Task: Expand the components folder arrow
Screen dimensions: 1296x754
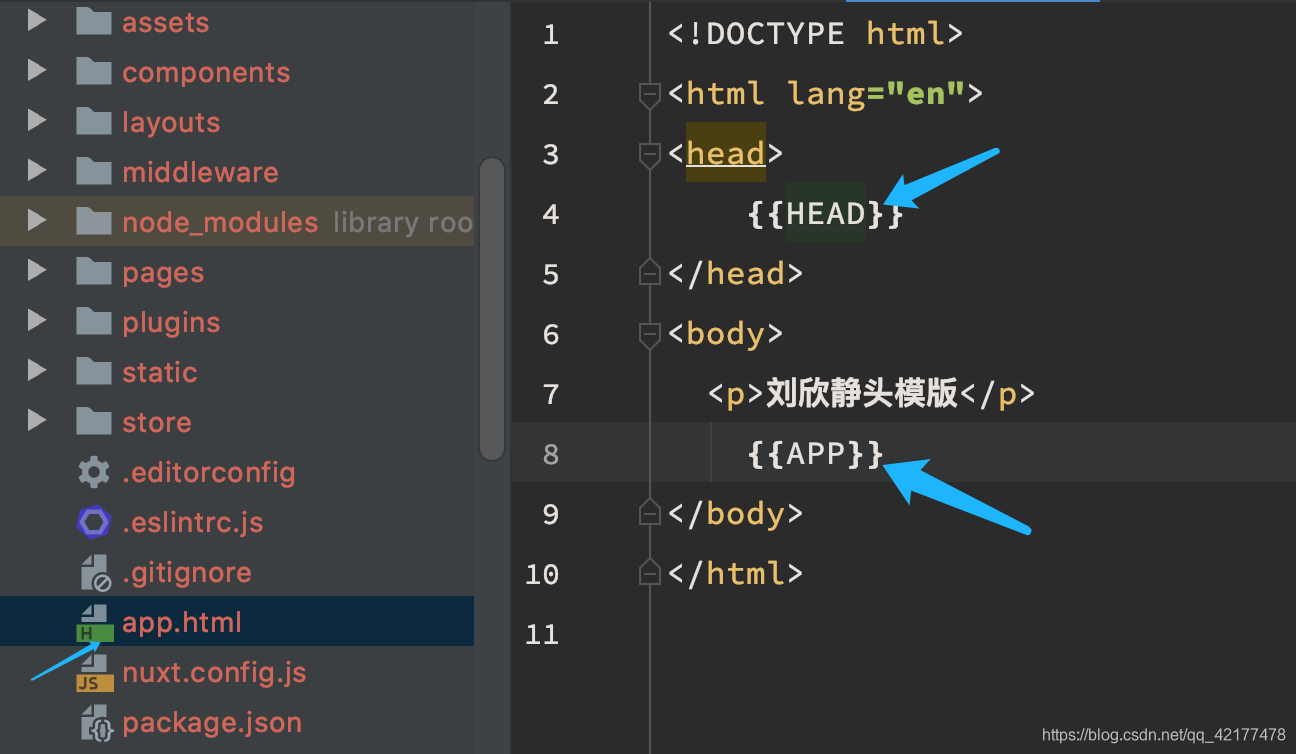Action: [x=37, y=70]
